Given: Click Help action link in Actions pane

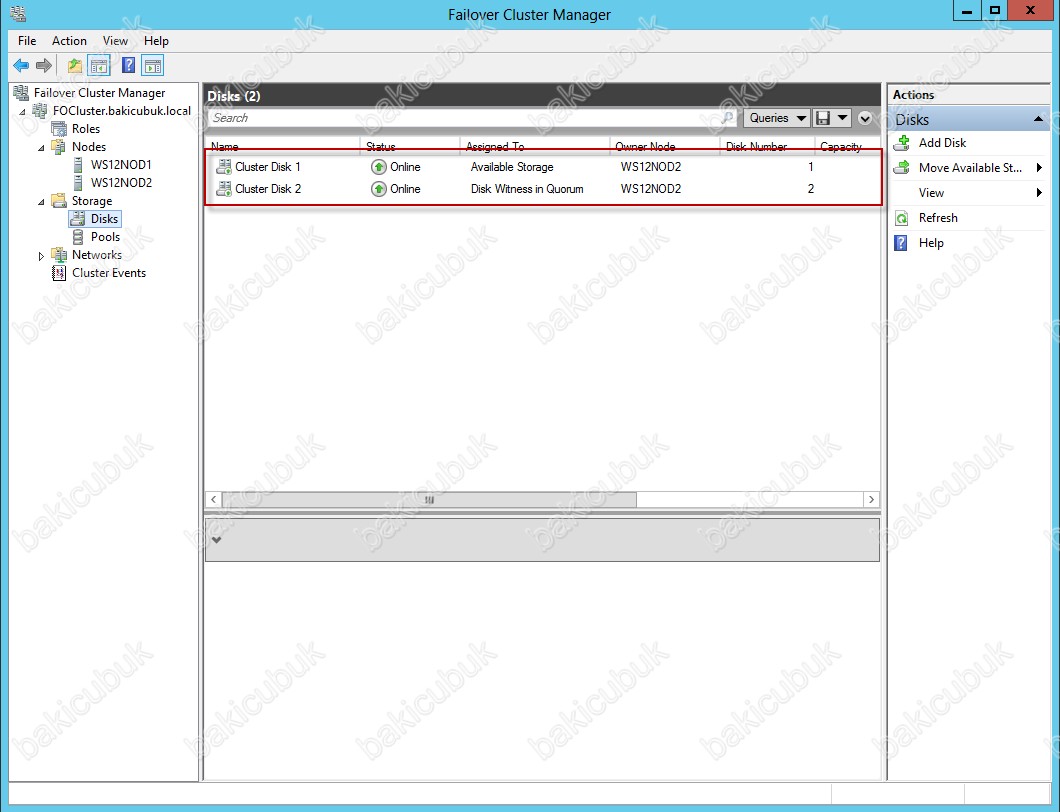Looking at the screenshot, I should pyautogui.click(x=931, y=243).
